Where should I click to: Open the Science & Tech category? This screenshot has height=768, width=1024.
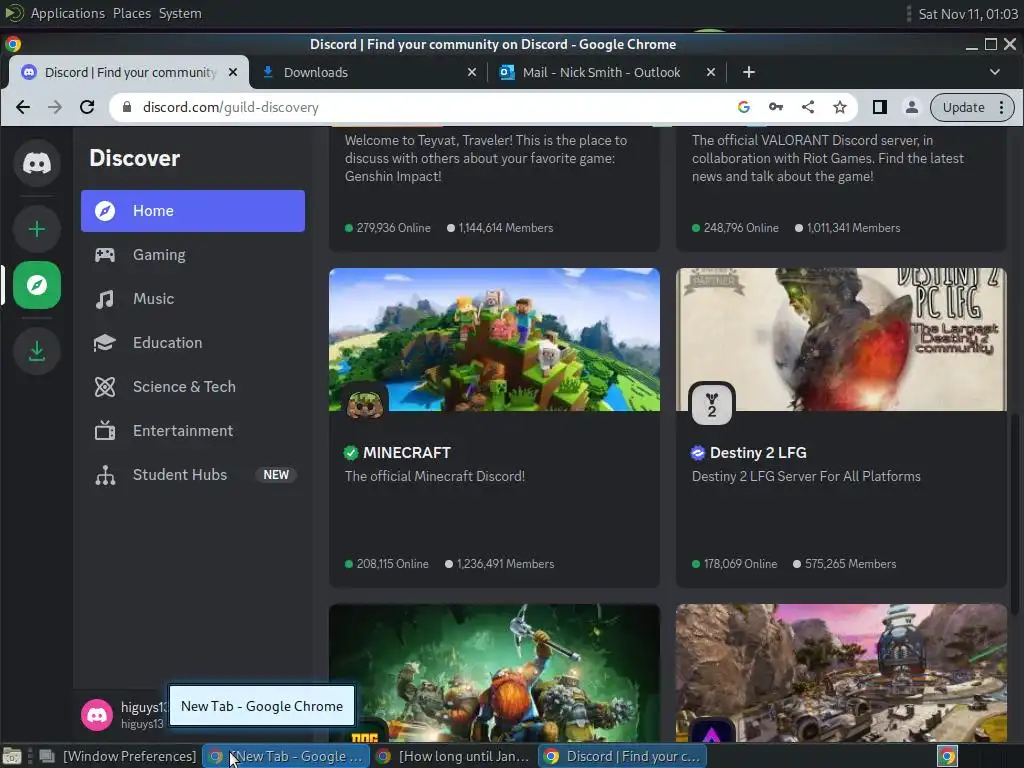pos(193,387)
